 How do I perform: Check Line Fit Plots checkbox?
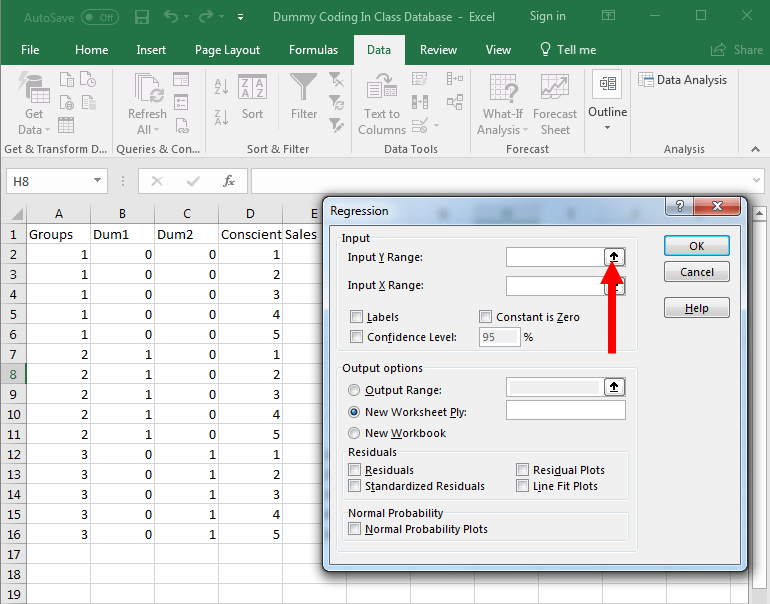tap(522, 486)
